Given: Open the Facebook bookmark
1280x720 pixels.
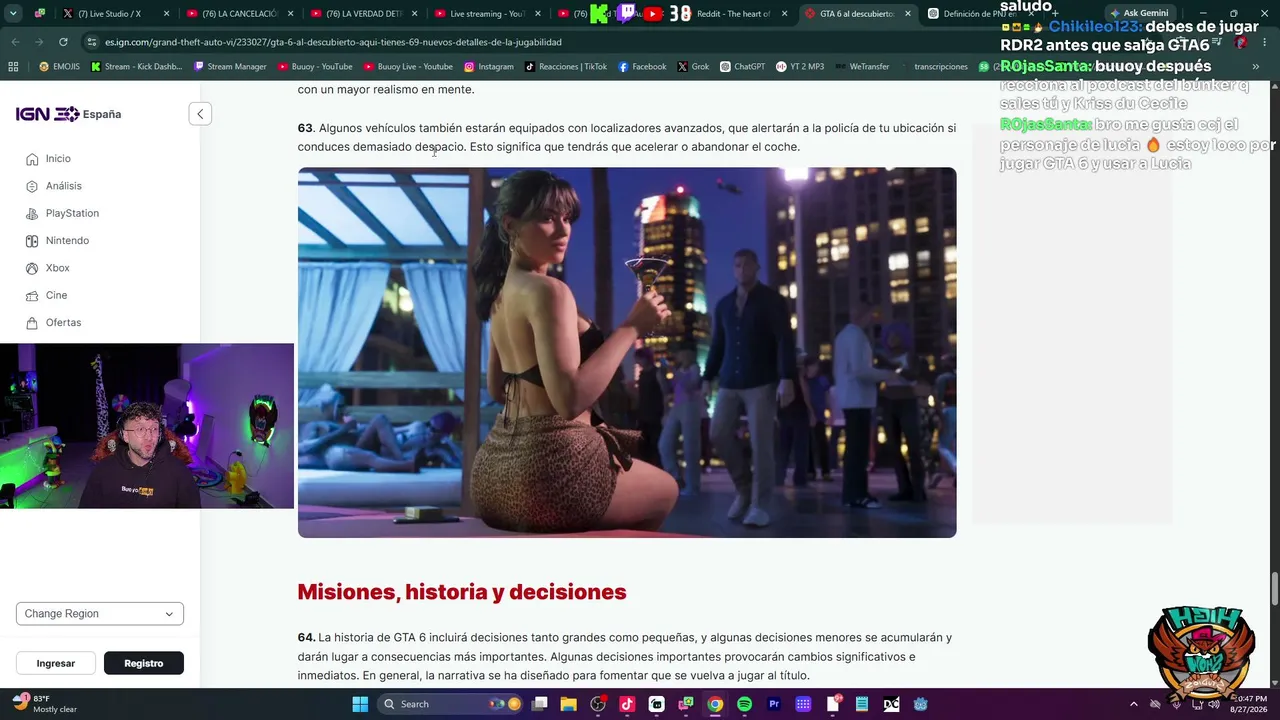Looking at the screenshot, I should click(642, 67).
